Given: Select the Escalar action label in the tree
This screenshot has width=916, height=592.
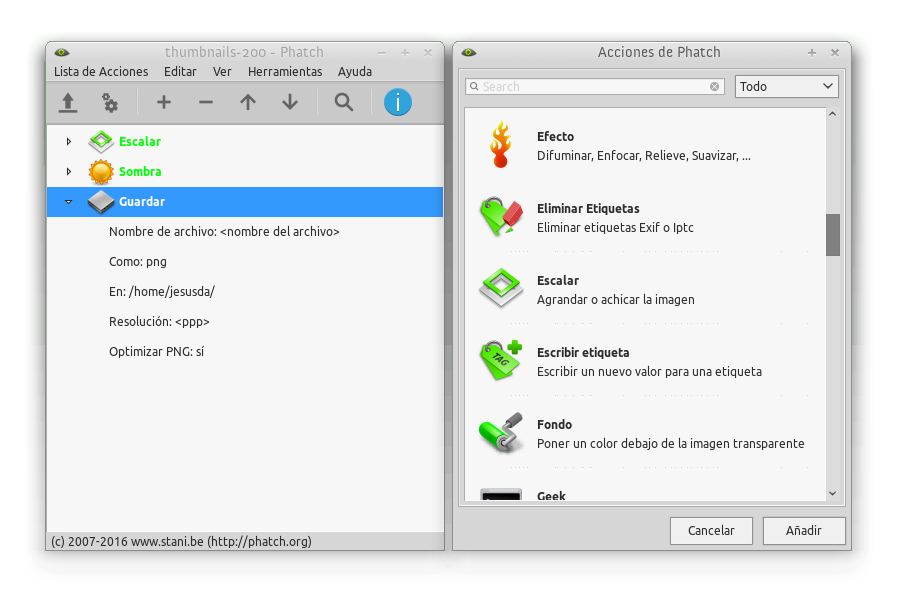Looking at the screenshot, I should coord(140,141).
